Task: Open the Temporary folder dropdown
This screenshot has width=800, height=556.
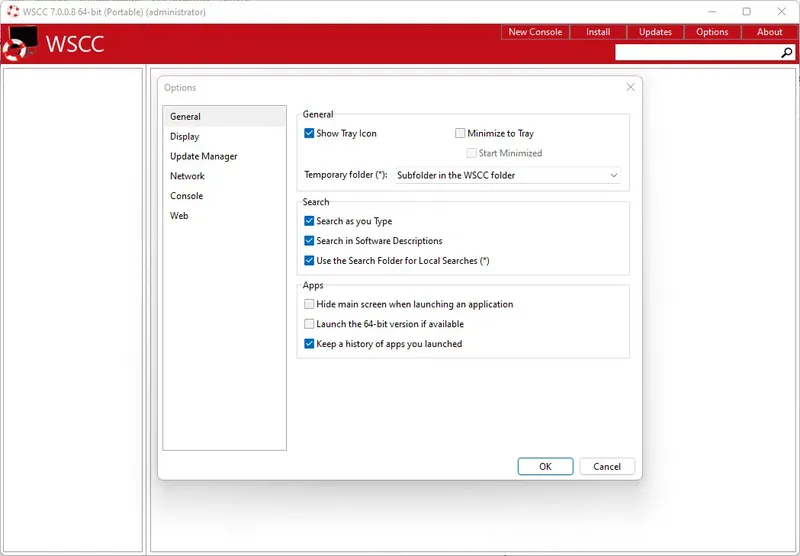Action: click(508, 175)
